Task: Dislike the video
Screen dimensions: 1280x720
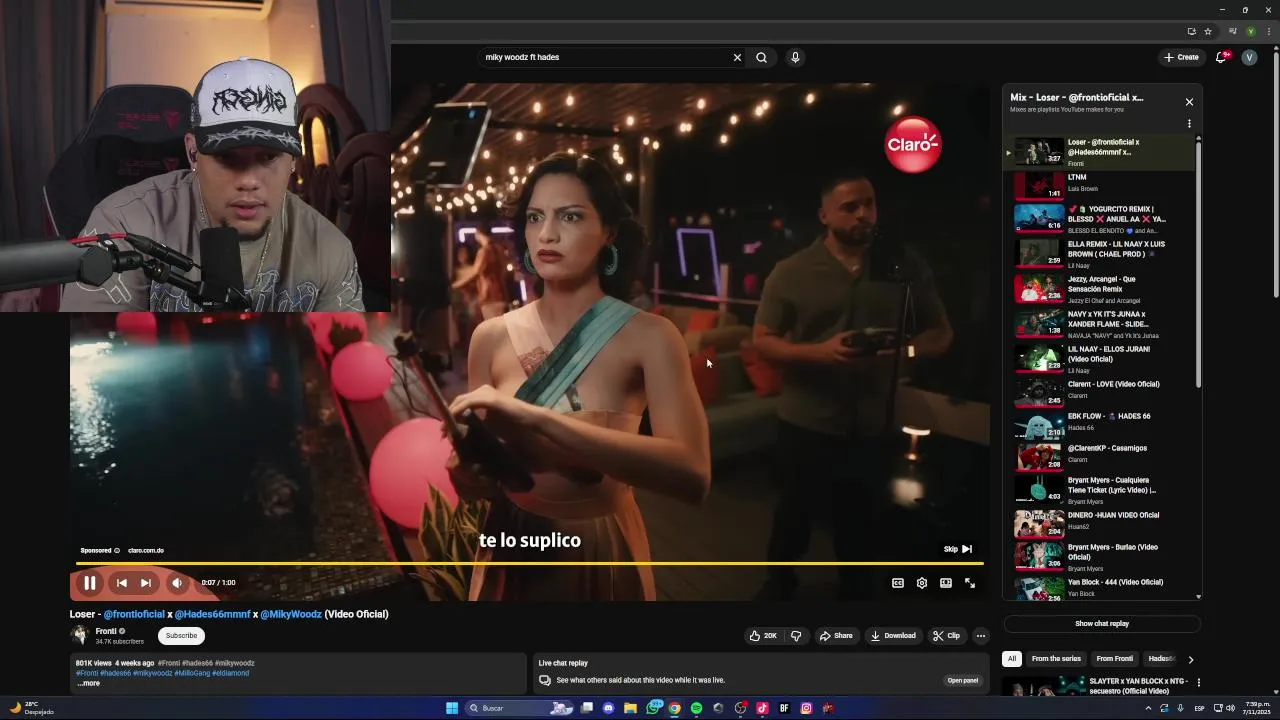Action: click(x=796, y=636)
